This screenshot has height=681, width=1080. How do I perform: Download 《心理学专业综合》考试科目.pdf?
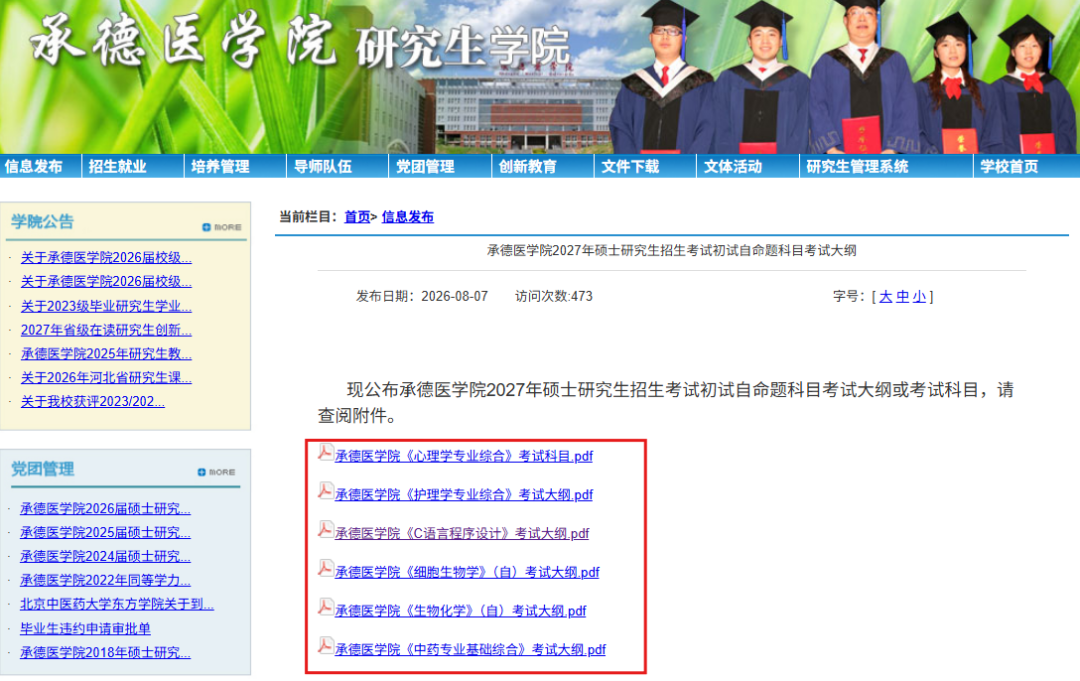point(464,456)
